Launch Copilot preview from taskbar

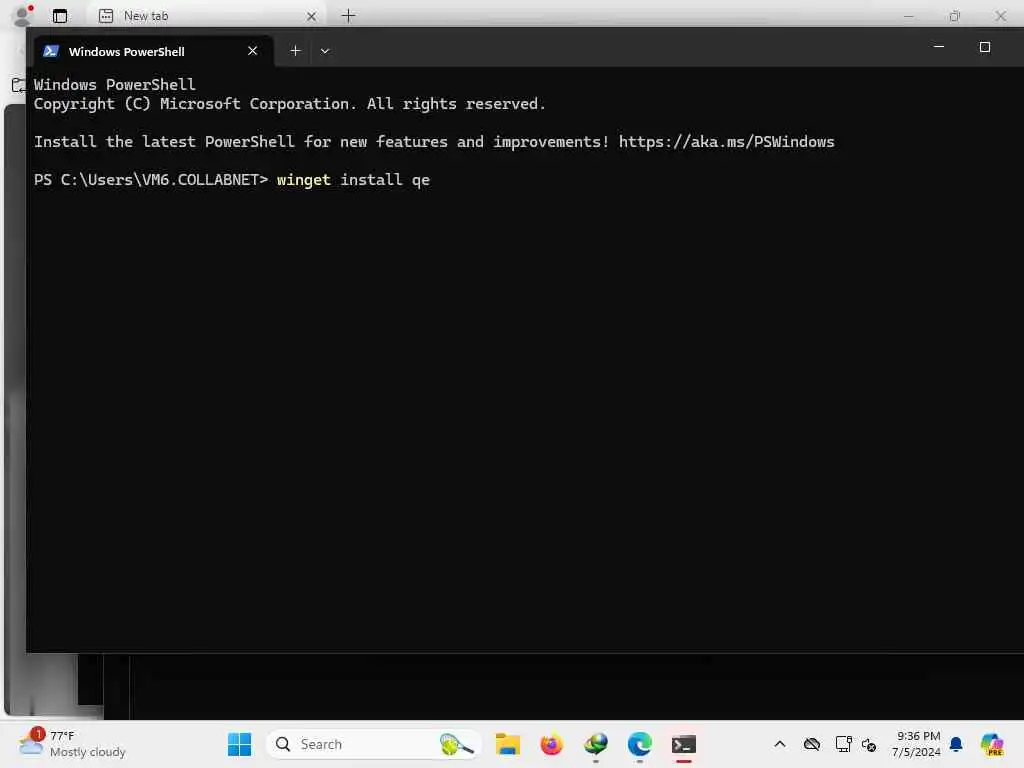(x=992, y=744)
